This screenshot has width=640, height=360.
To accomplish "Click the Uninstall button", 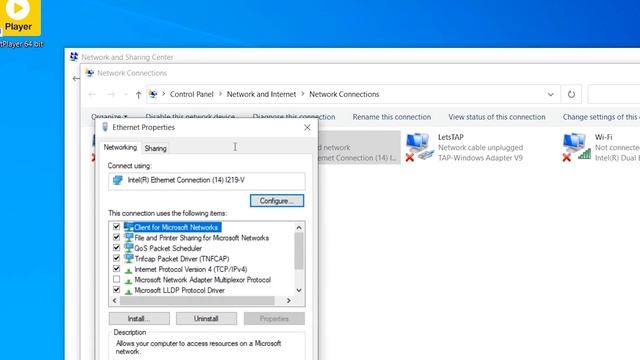I will tap(206, 318).
